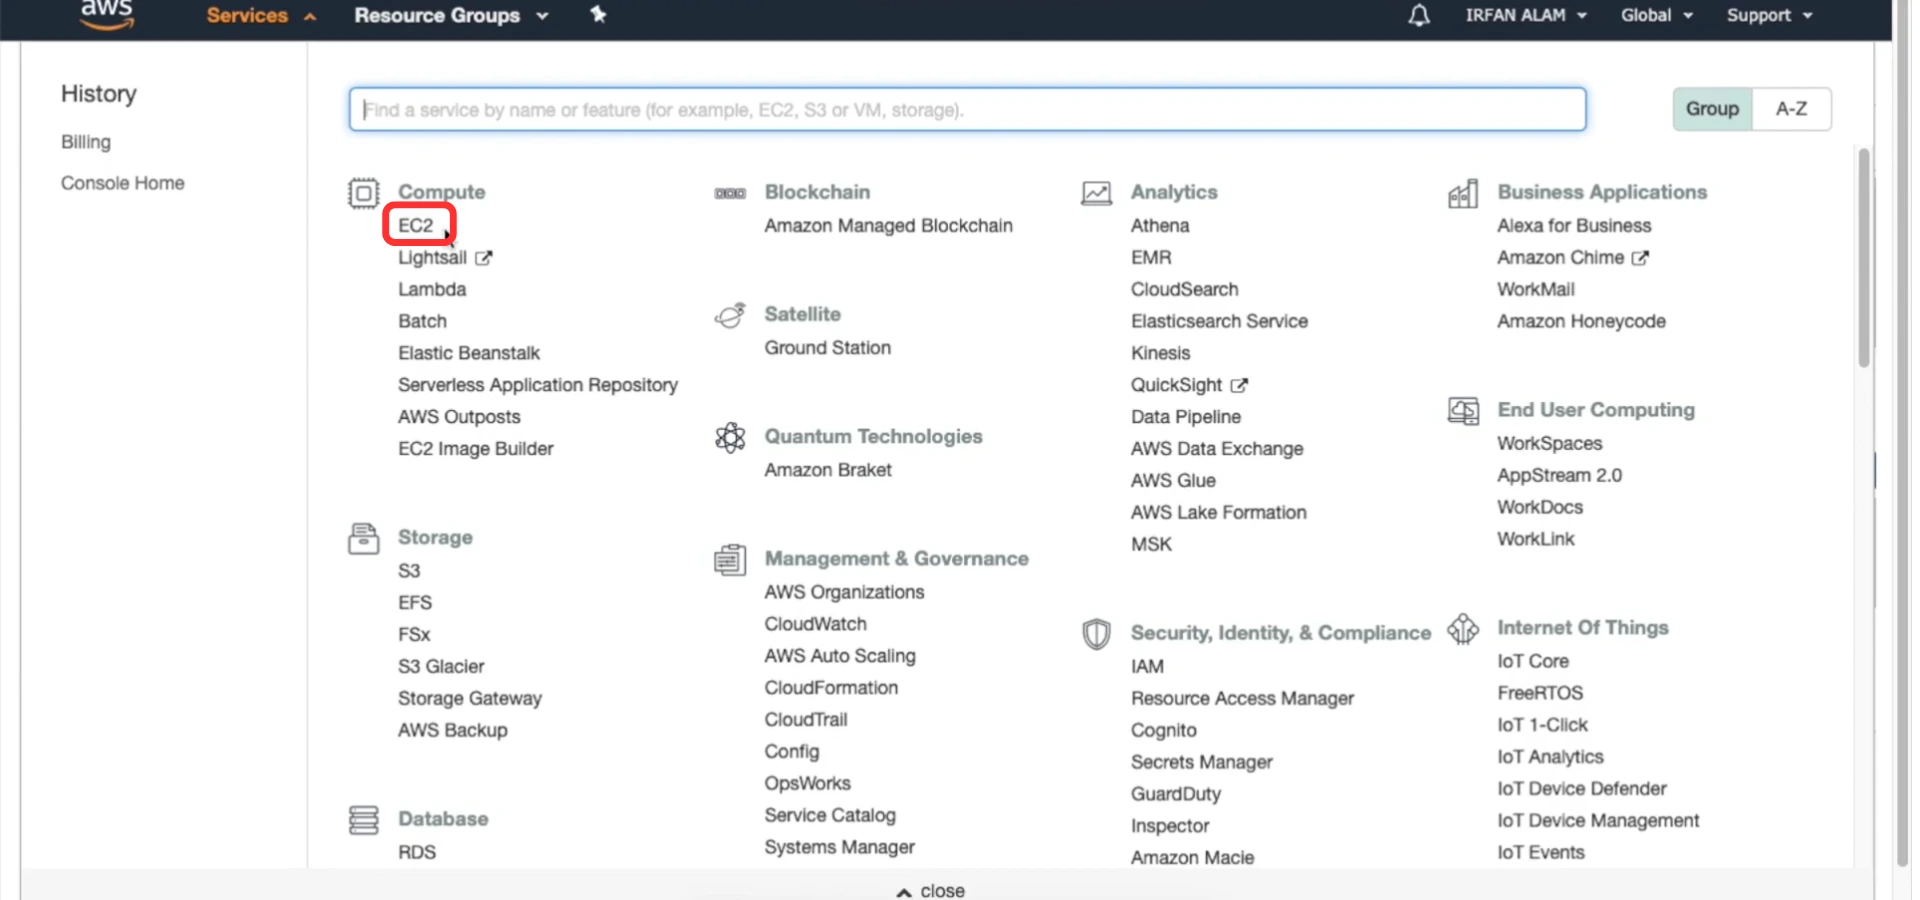
Task: Click the Satellite planet icon
Action: pyautogui.click(x=730, y=315)
